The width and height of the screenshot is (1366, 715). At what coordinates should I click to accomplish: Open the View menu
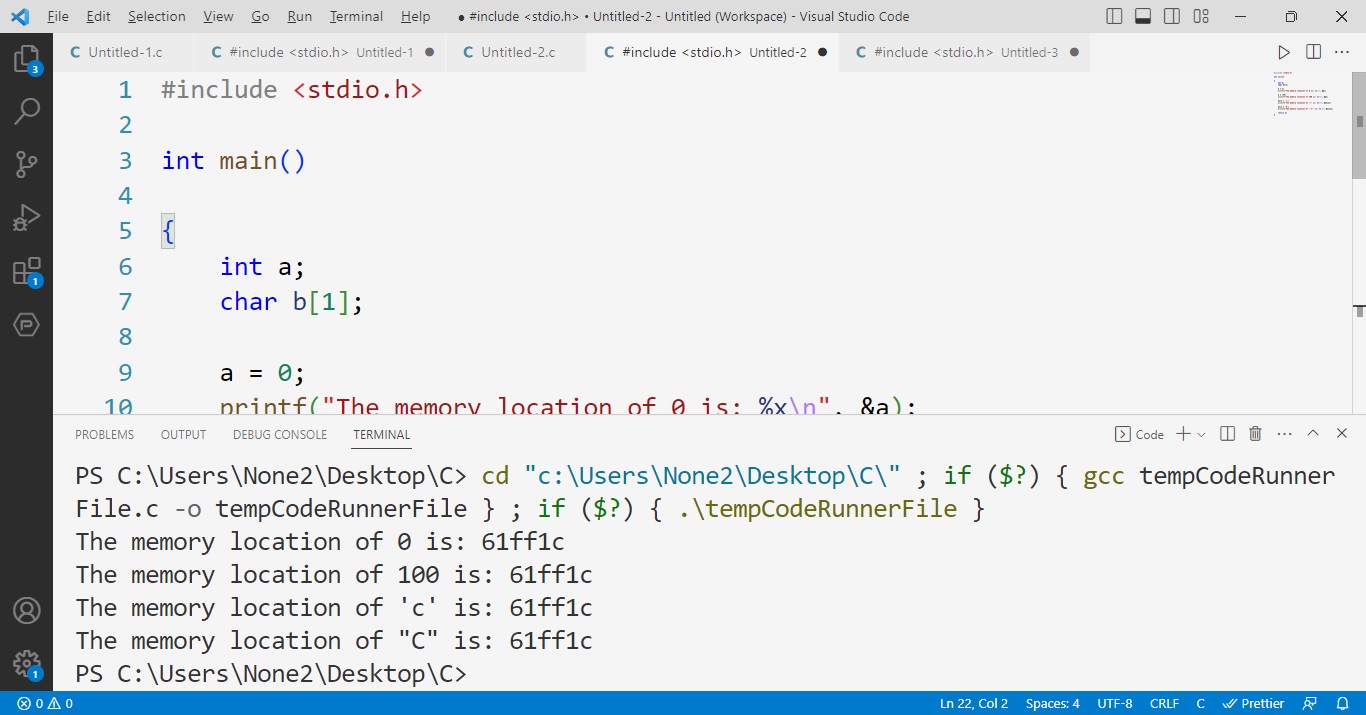(218, 16)
